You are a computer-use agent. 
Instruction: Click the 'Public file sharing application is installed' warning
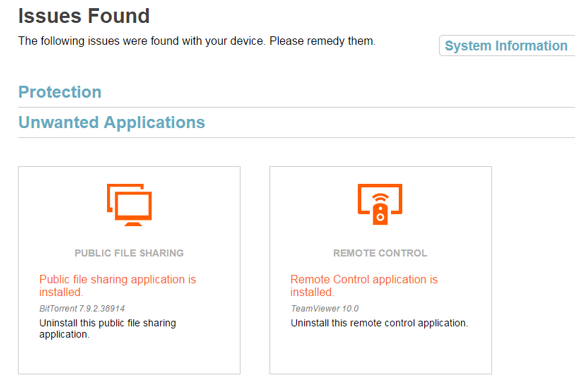click(118, 286)
